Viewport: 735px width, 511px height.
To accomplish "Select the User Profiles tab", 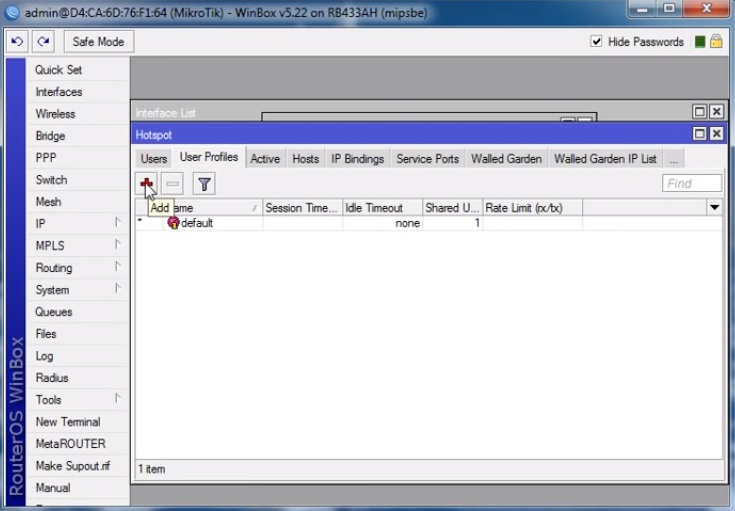I will 209,157.
